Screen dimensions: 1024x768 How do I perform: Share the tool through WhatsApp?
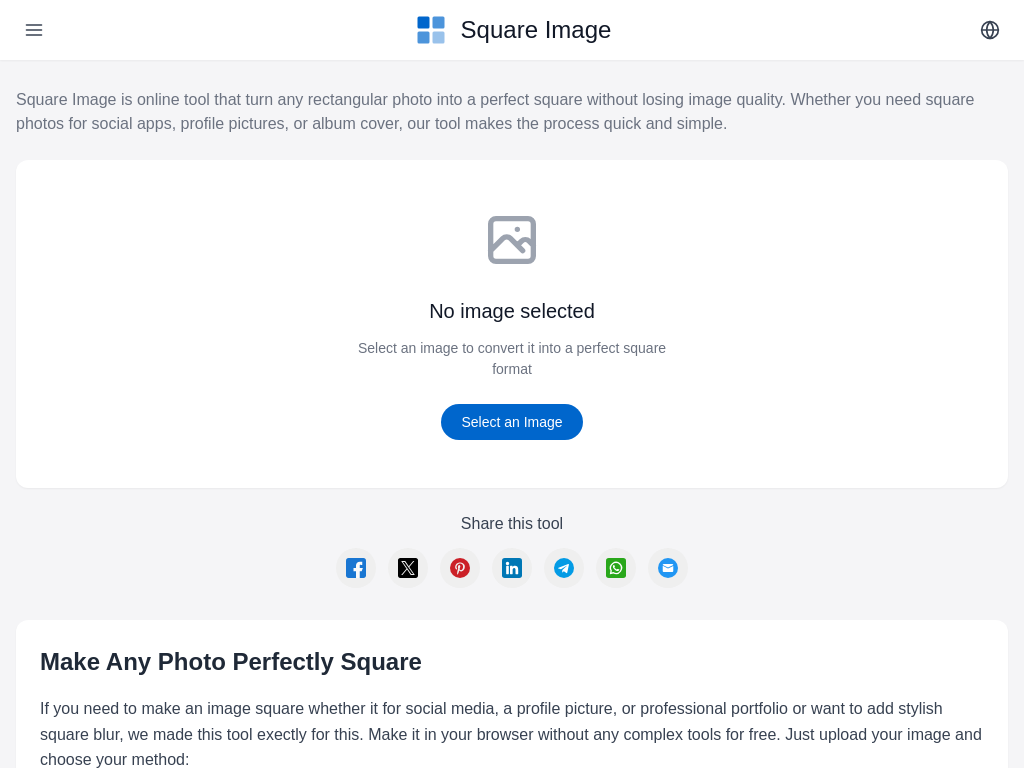[x=616, y=568]
